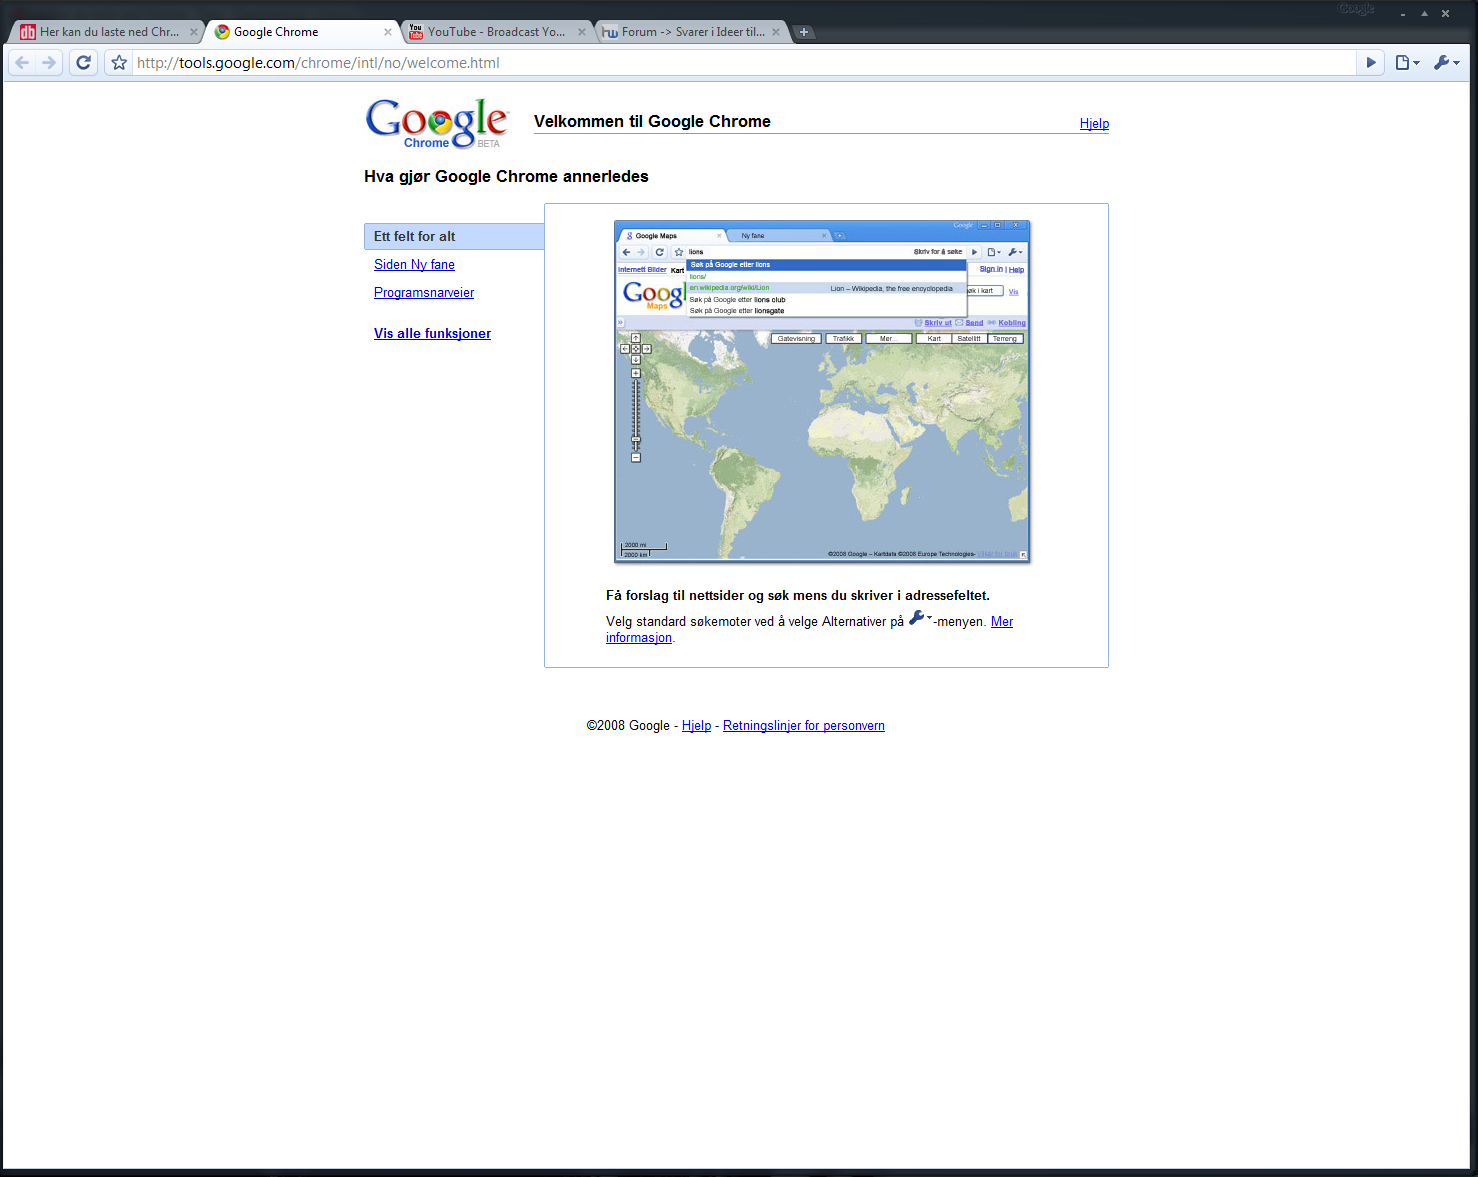Viewport: 1478px width, 1177px height.
Task: Open the Hjelp link in the footer
Action: pos(696,726)
